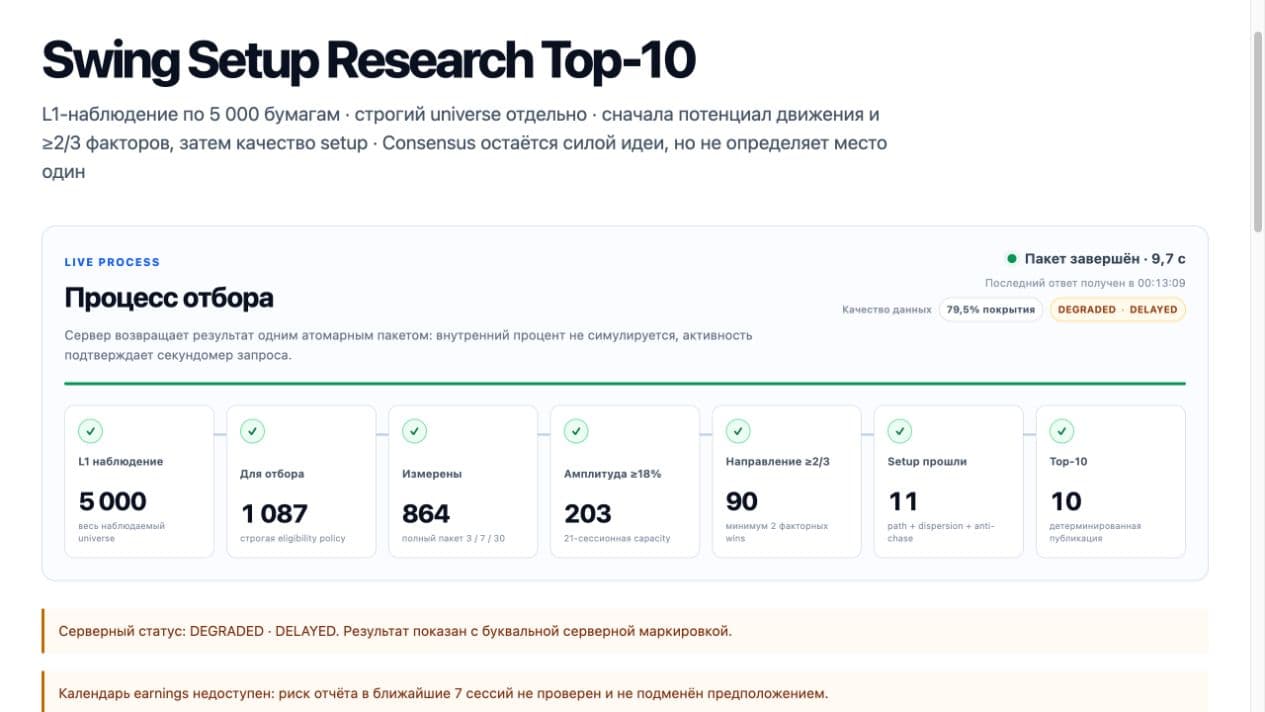
Task: Click the 10 value in the Top-10 card
Action: coord(1066,501)
